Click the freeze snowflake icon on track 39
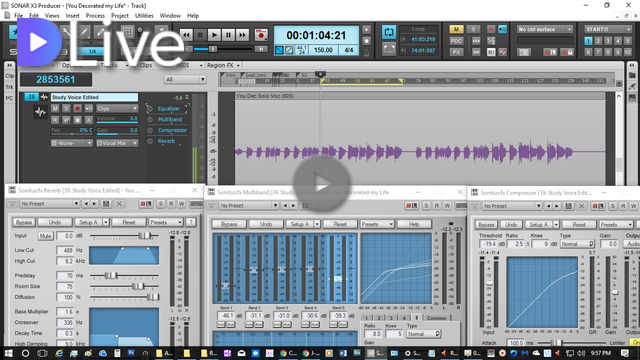The image size is (640, 360). (x=78, y=120)
